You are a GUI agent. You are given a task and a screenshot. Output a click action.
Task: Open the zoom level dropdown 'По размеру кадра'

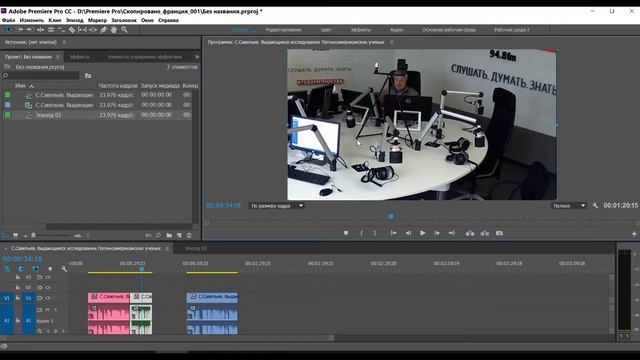click(277, 206)
